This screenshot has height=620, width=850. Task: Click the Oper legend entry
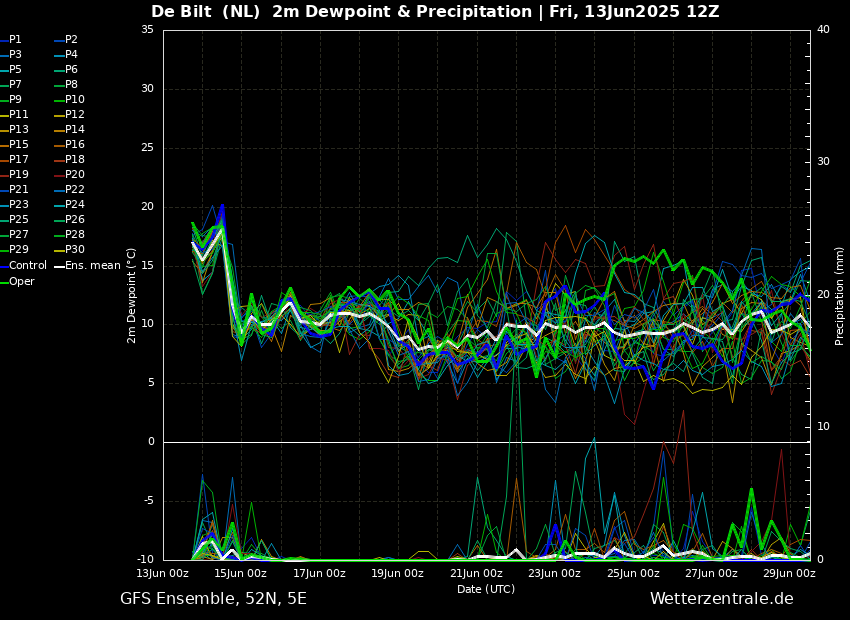[x=22, y=281]
